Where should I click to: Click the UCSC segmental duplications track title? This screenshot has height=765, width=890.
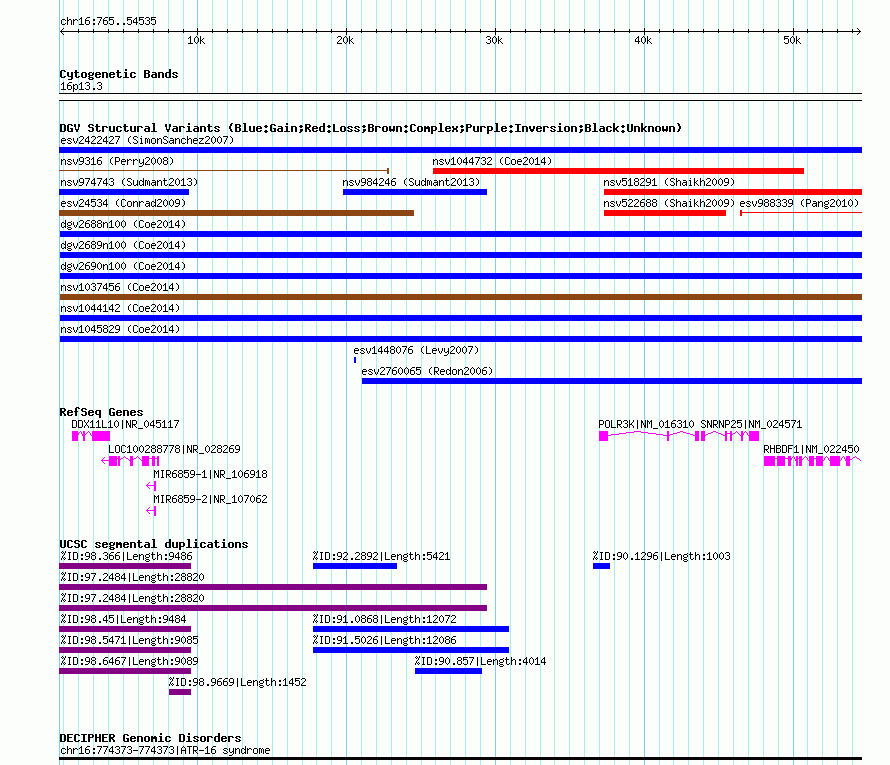(154, 544)
